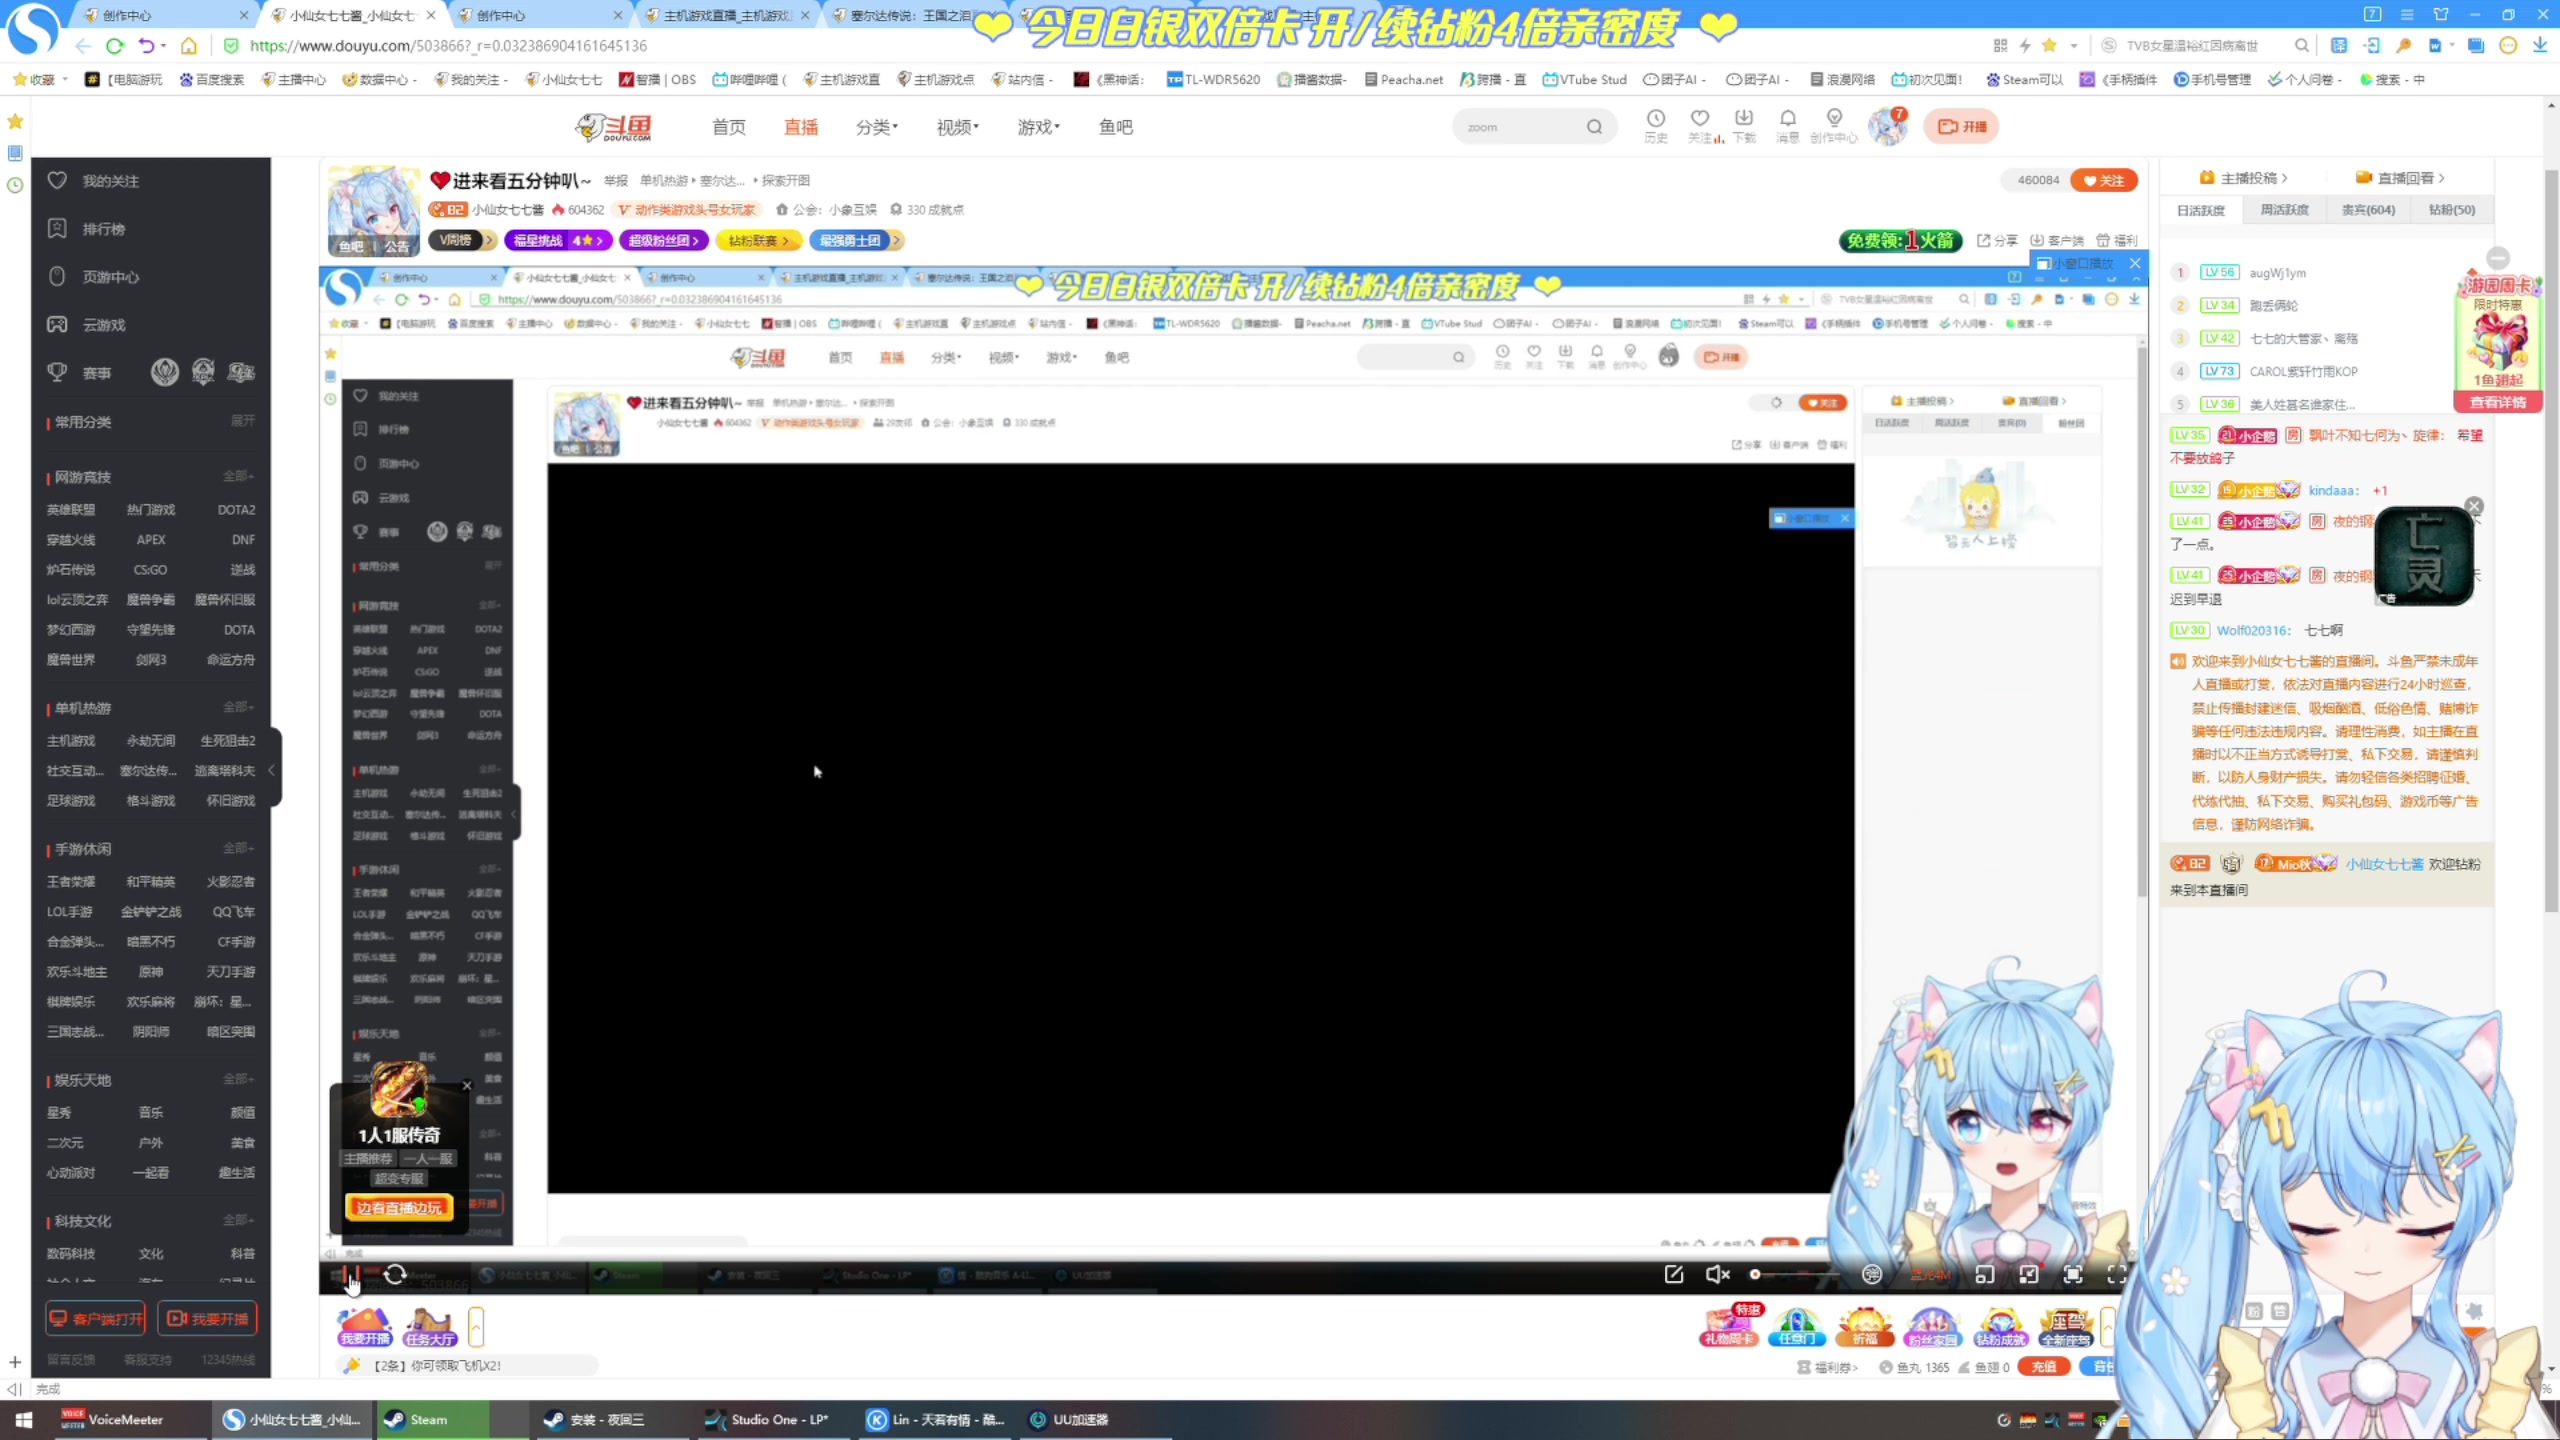
Task: Expand the 游戏 navigation dropdown
Action: tap(1038, 127)
